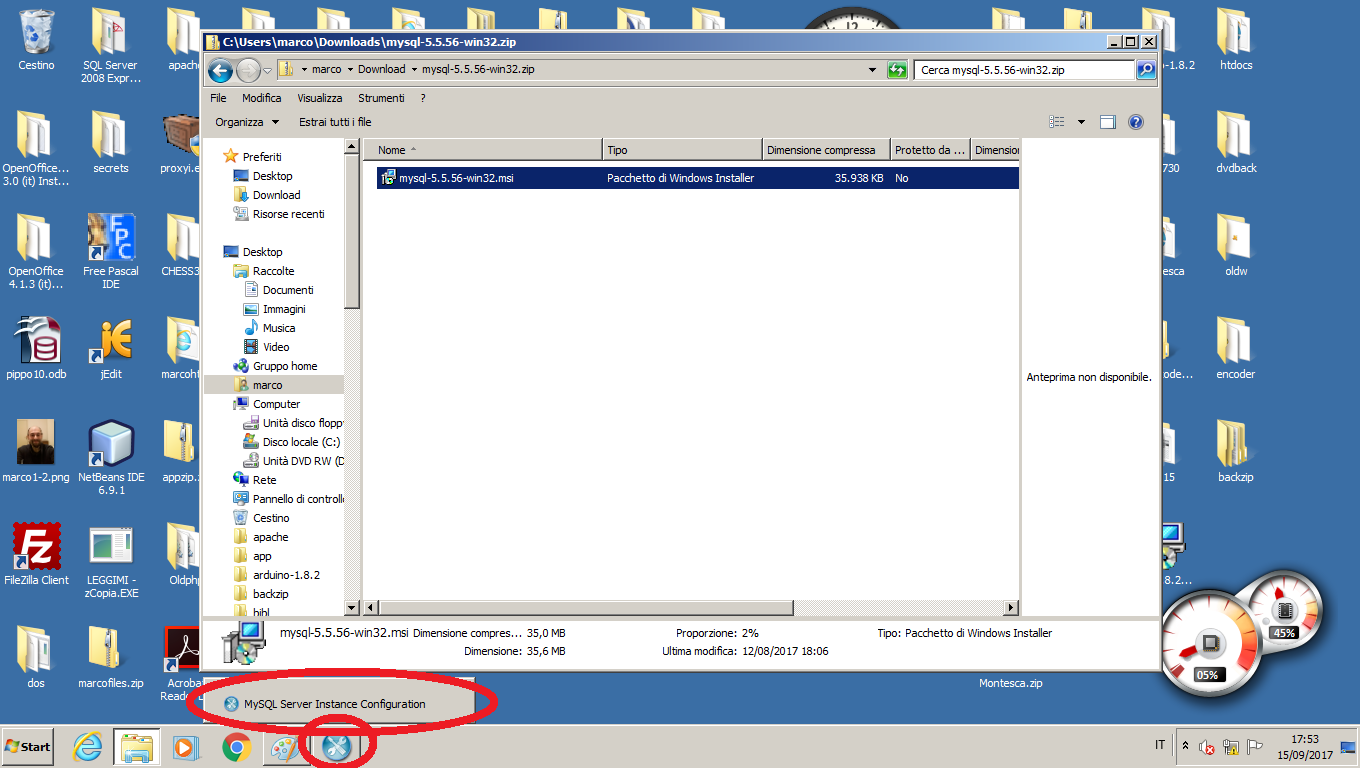
Task: Launch Internet Explorer from the taskbar
Action: coord(88,747)
